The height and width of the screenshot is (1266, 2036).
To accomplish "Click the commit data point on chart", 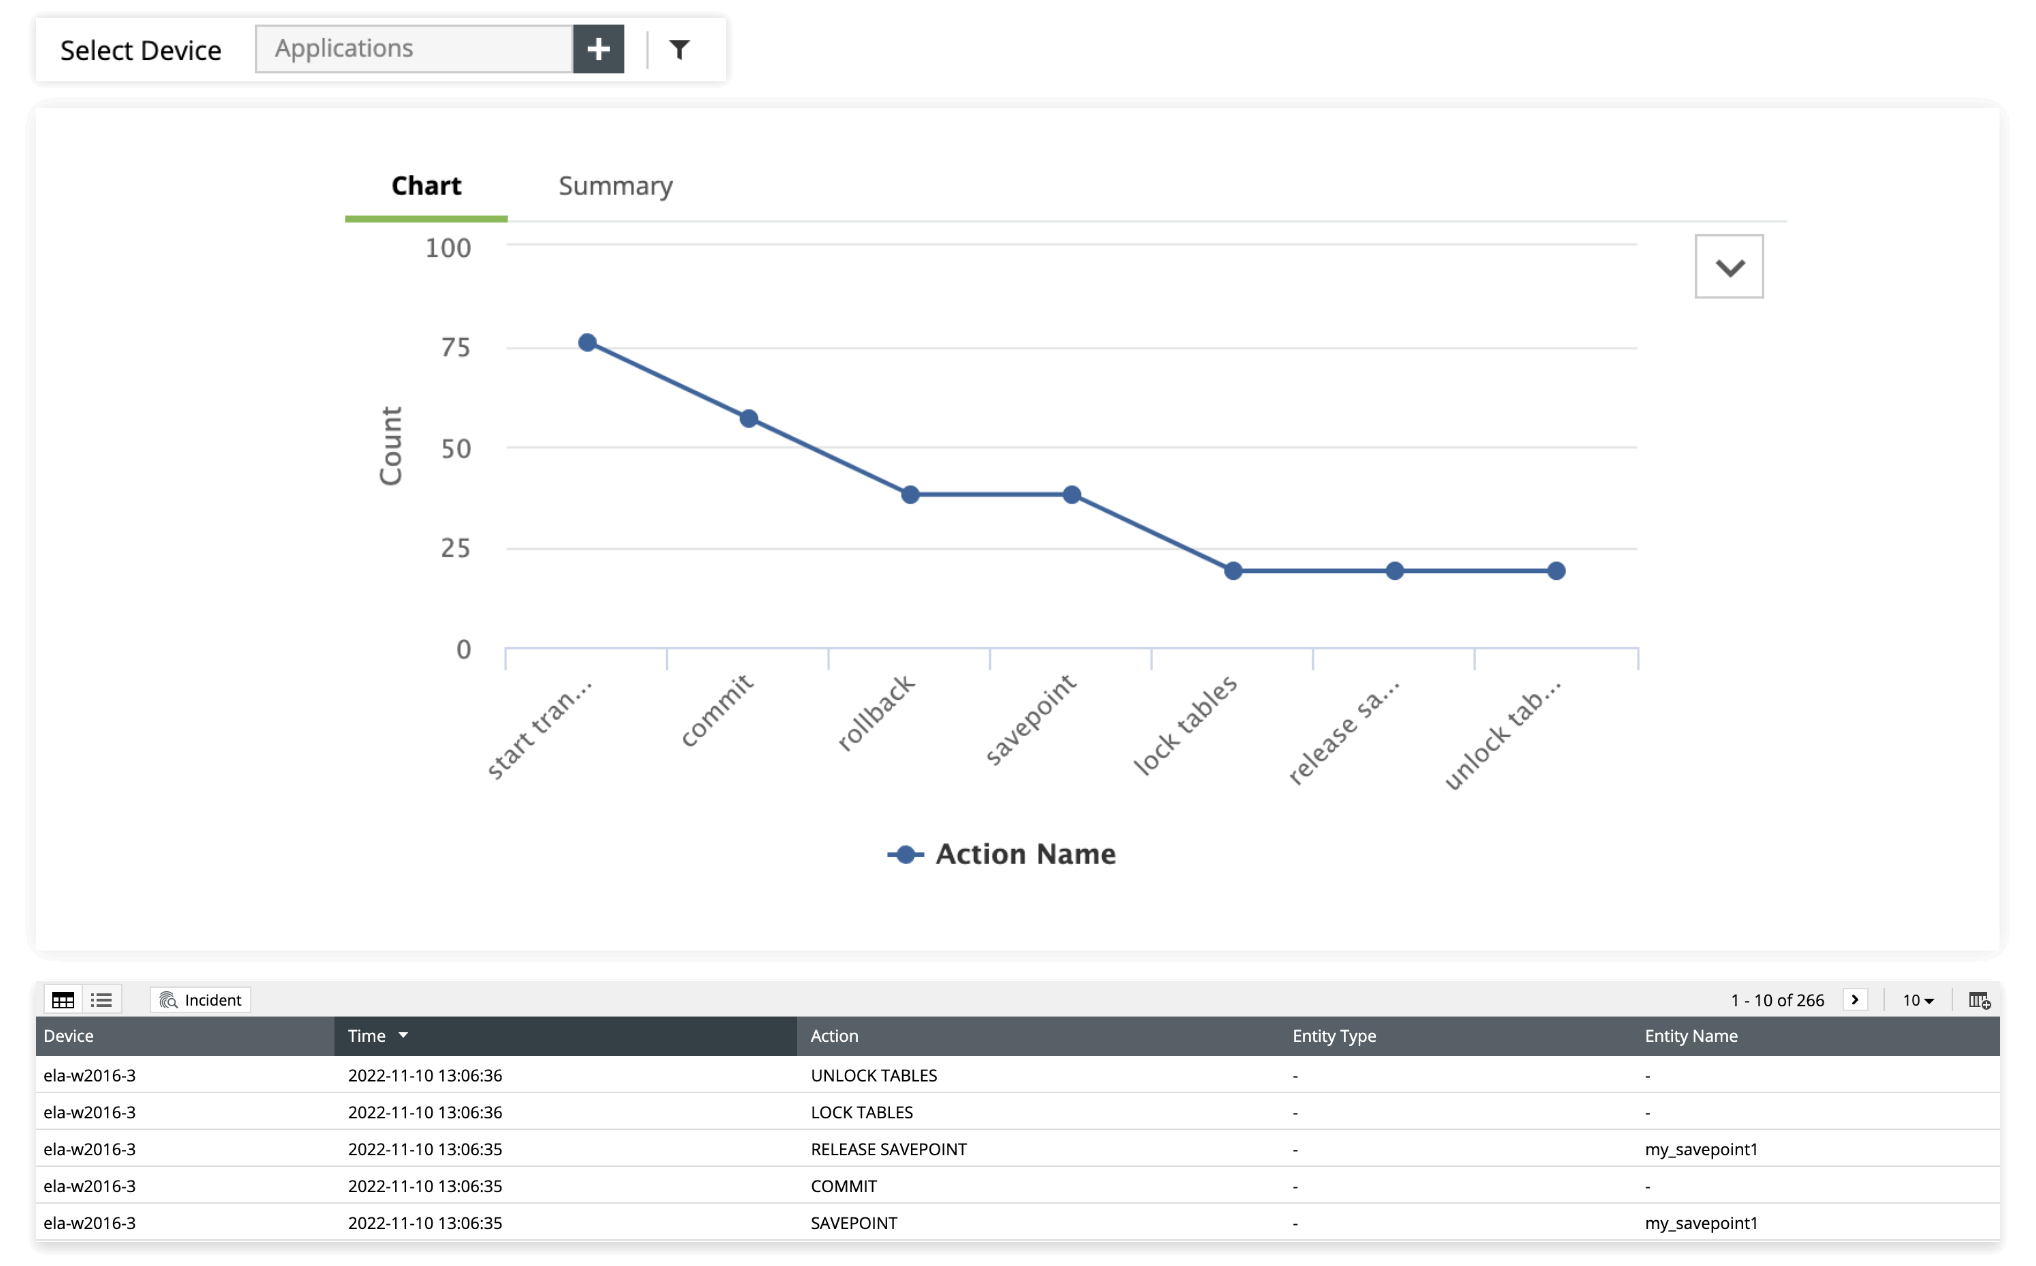I will point(749,419).
